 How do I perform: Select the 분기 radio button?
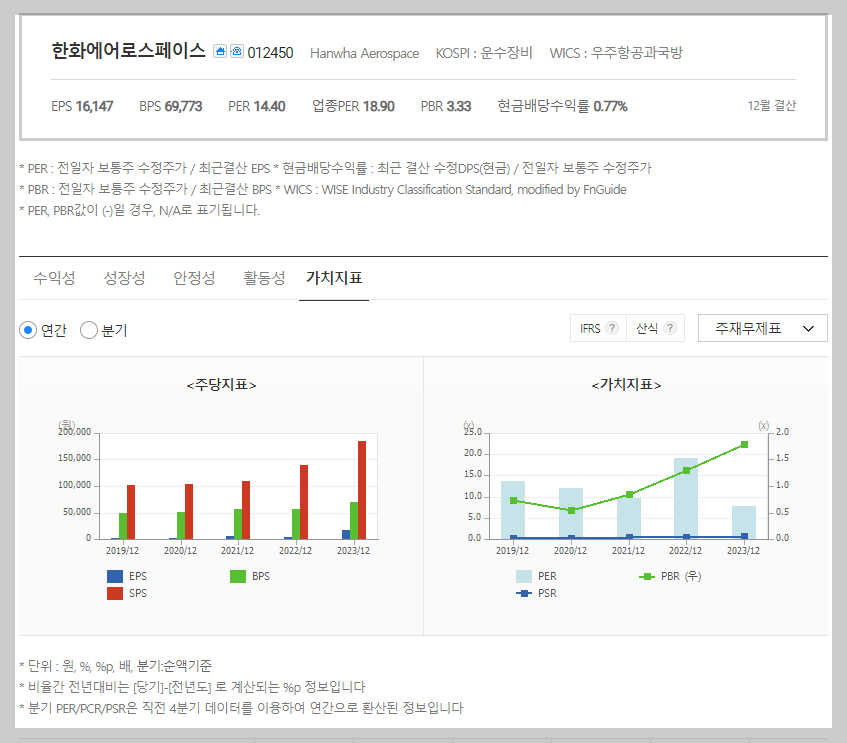click(x=89, y=330)
